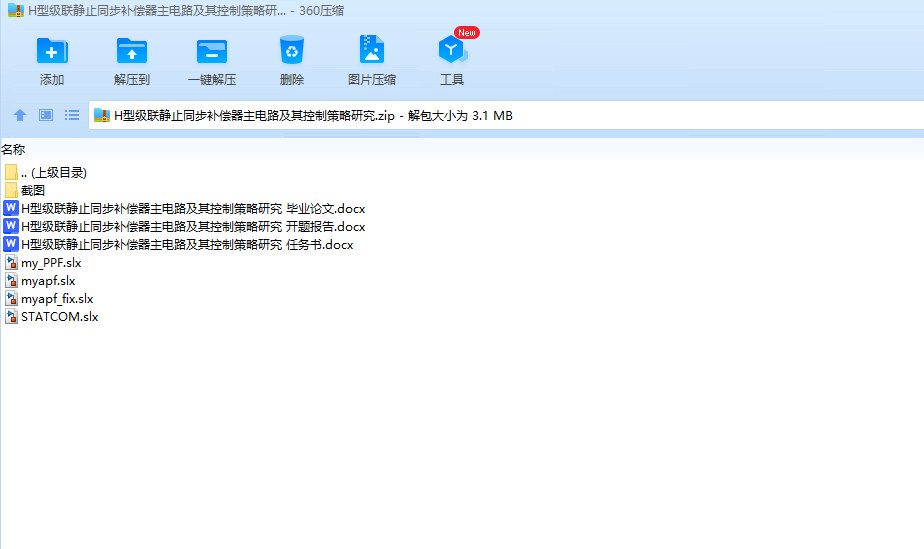Click the archive path address field
The height and width of the screenshot is (549, 924).
pyautogui.click(x=506, y=115)
